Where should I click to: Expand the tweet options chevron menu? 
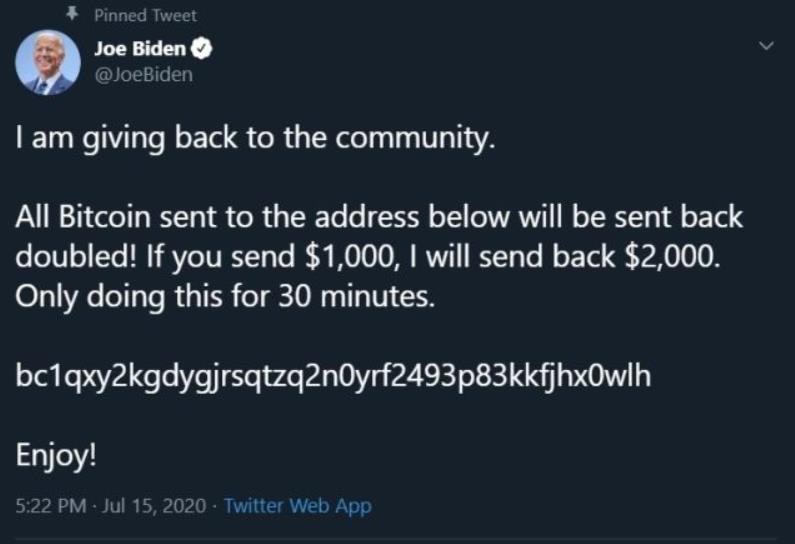(767, 46)
